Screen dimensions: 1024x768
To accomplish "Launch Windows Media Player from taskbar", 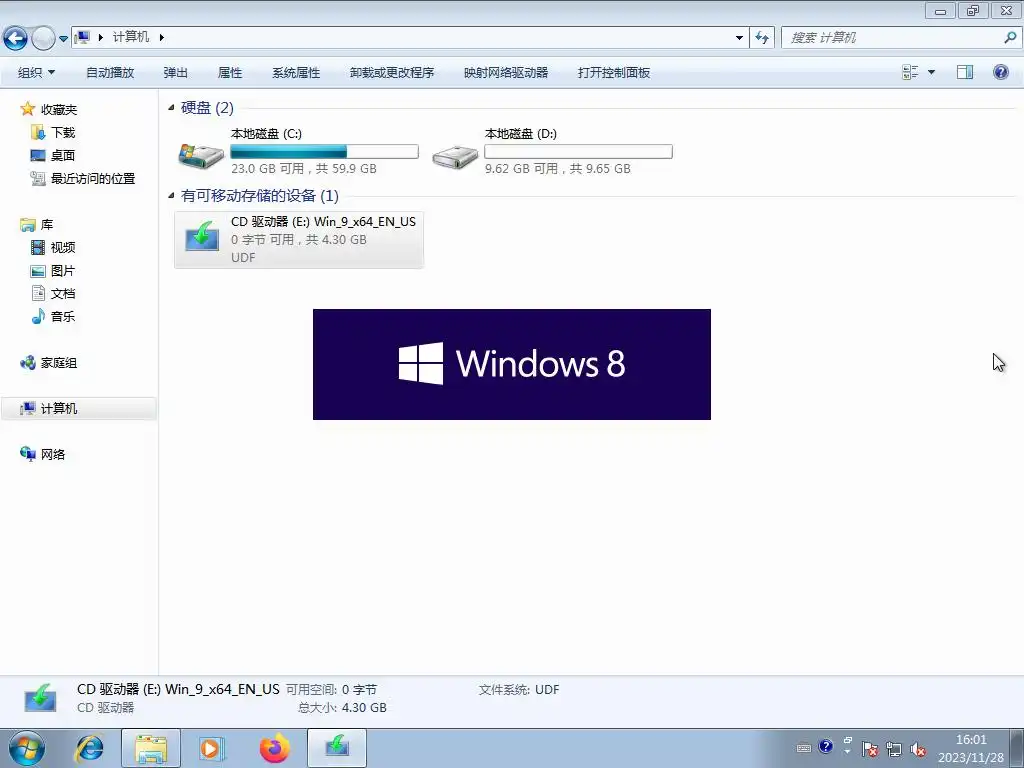I will click(x=212, y=748).
